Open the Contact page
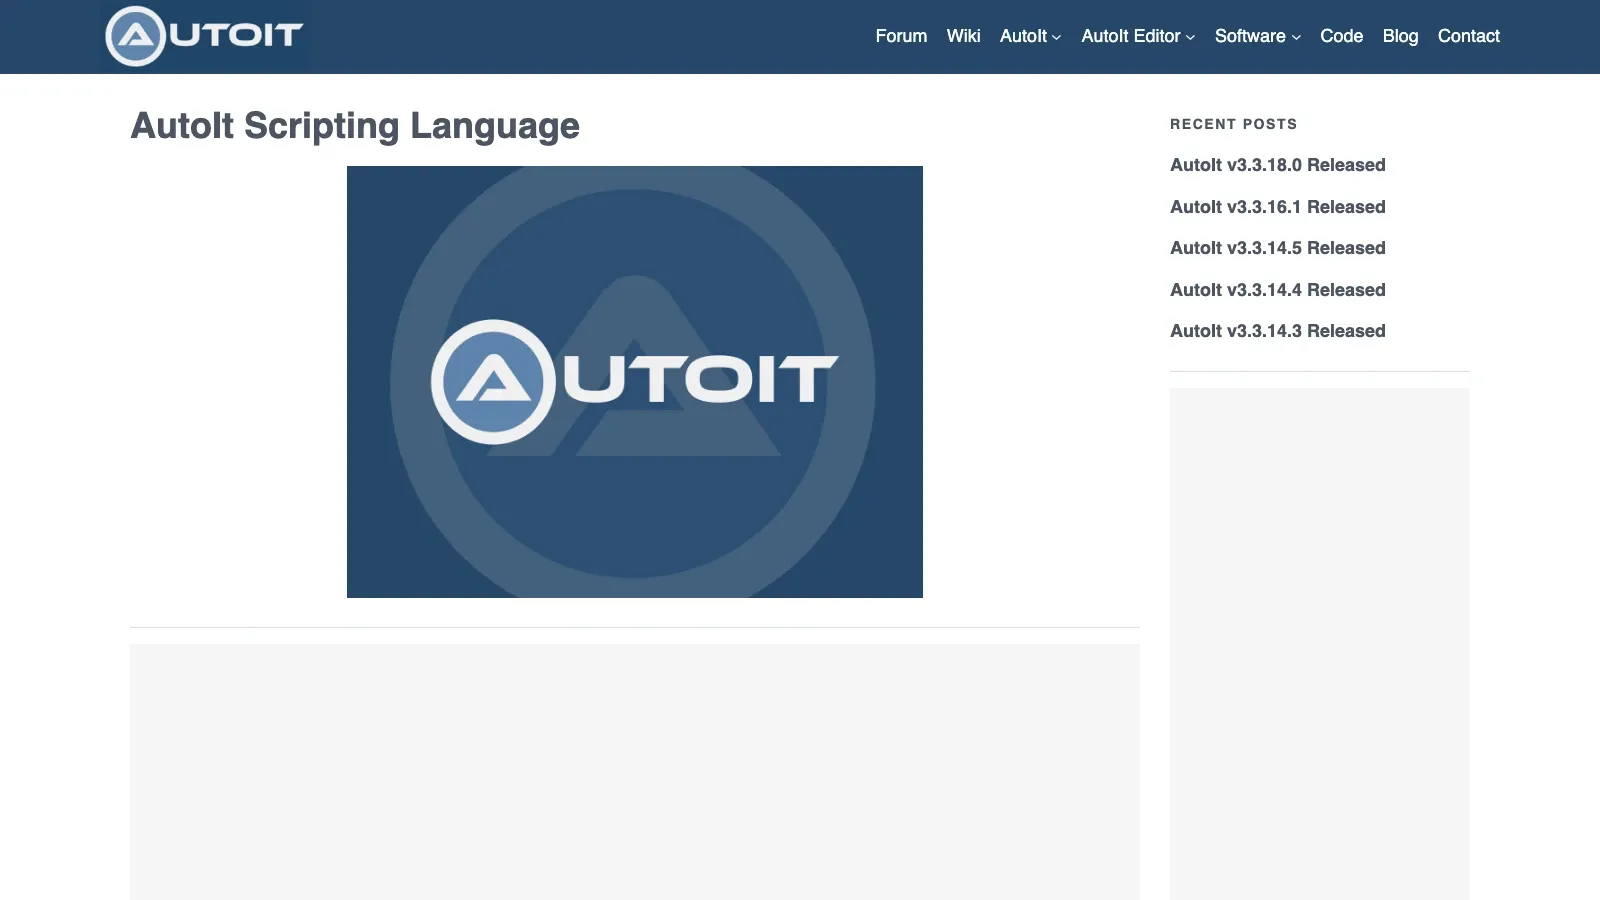This screenshot has width=1600, height=900. tap(1468, 36)
